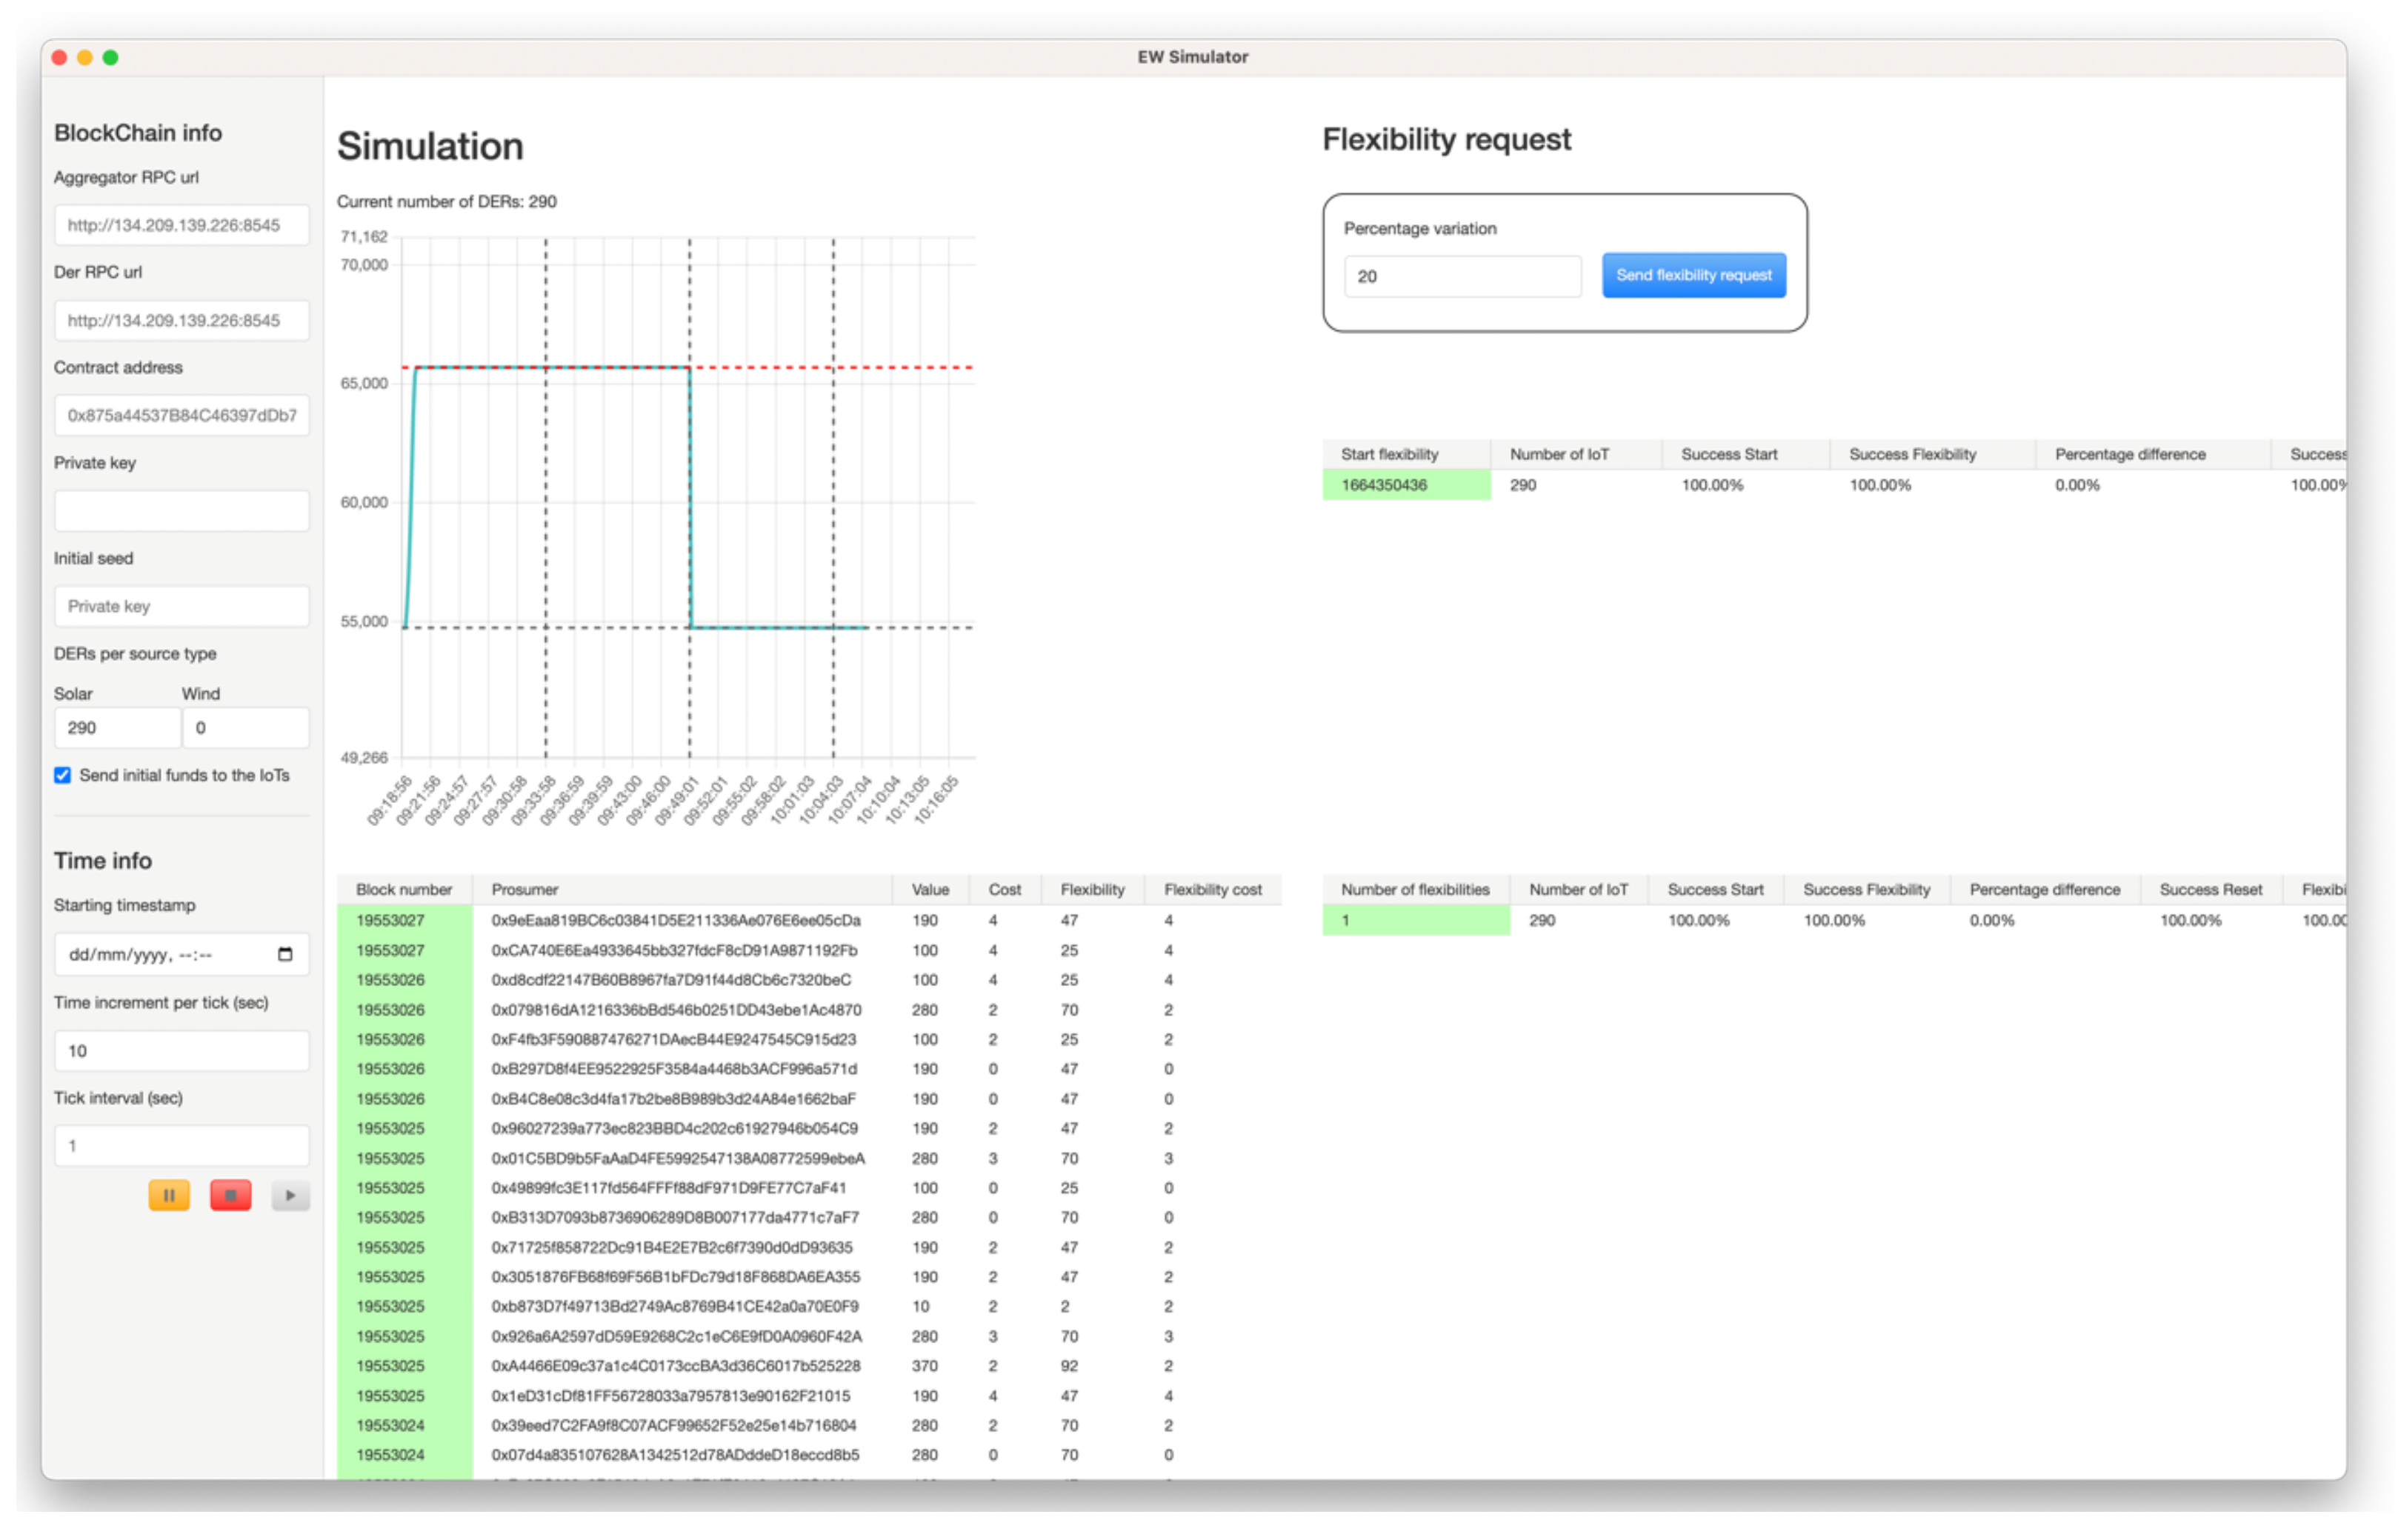Toggle Send initial funds to the IoTs checkbox
Viewport: 2398px width, 1540px height.
63,775
